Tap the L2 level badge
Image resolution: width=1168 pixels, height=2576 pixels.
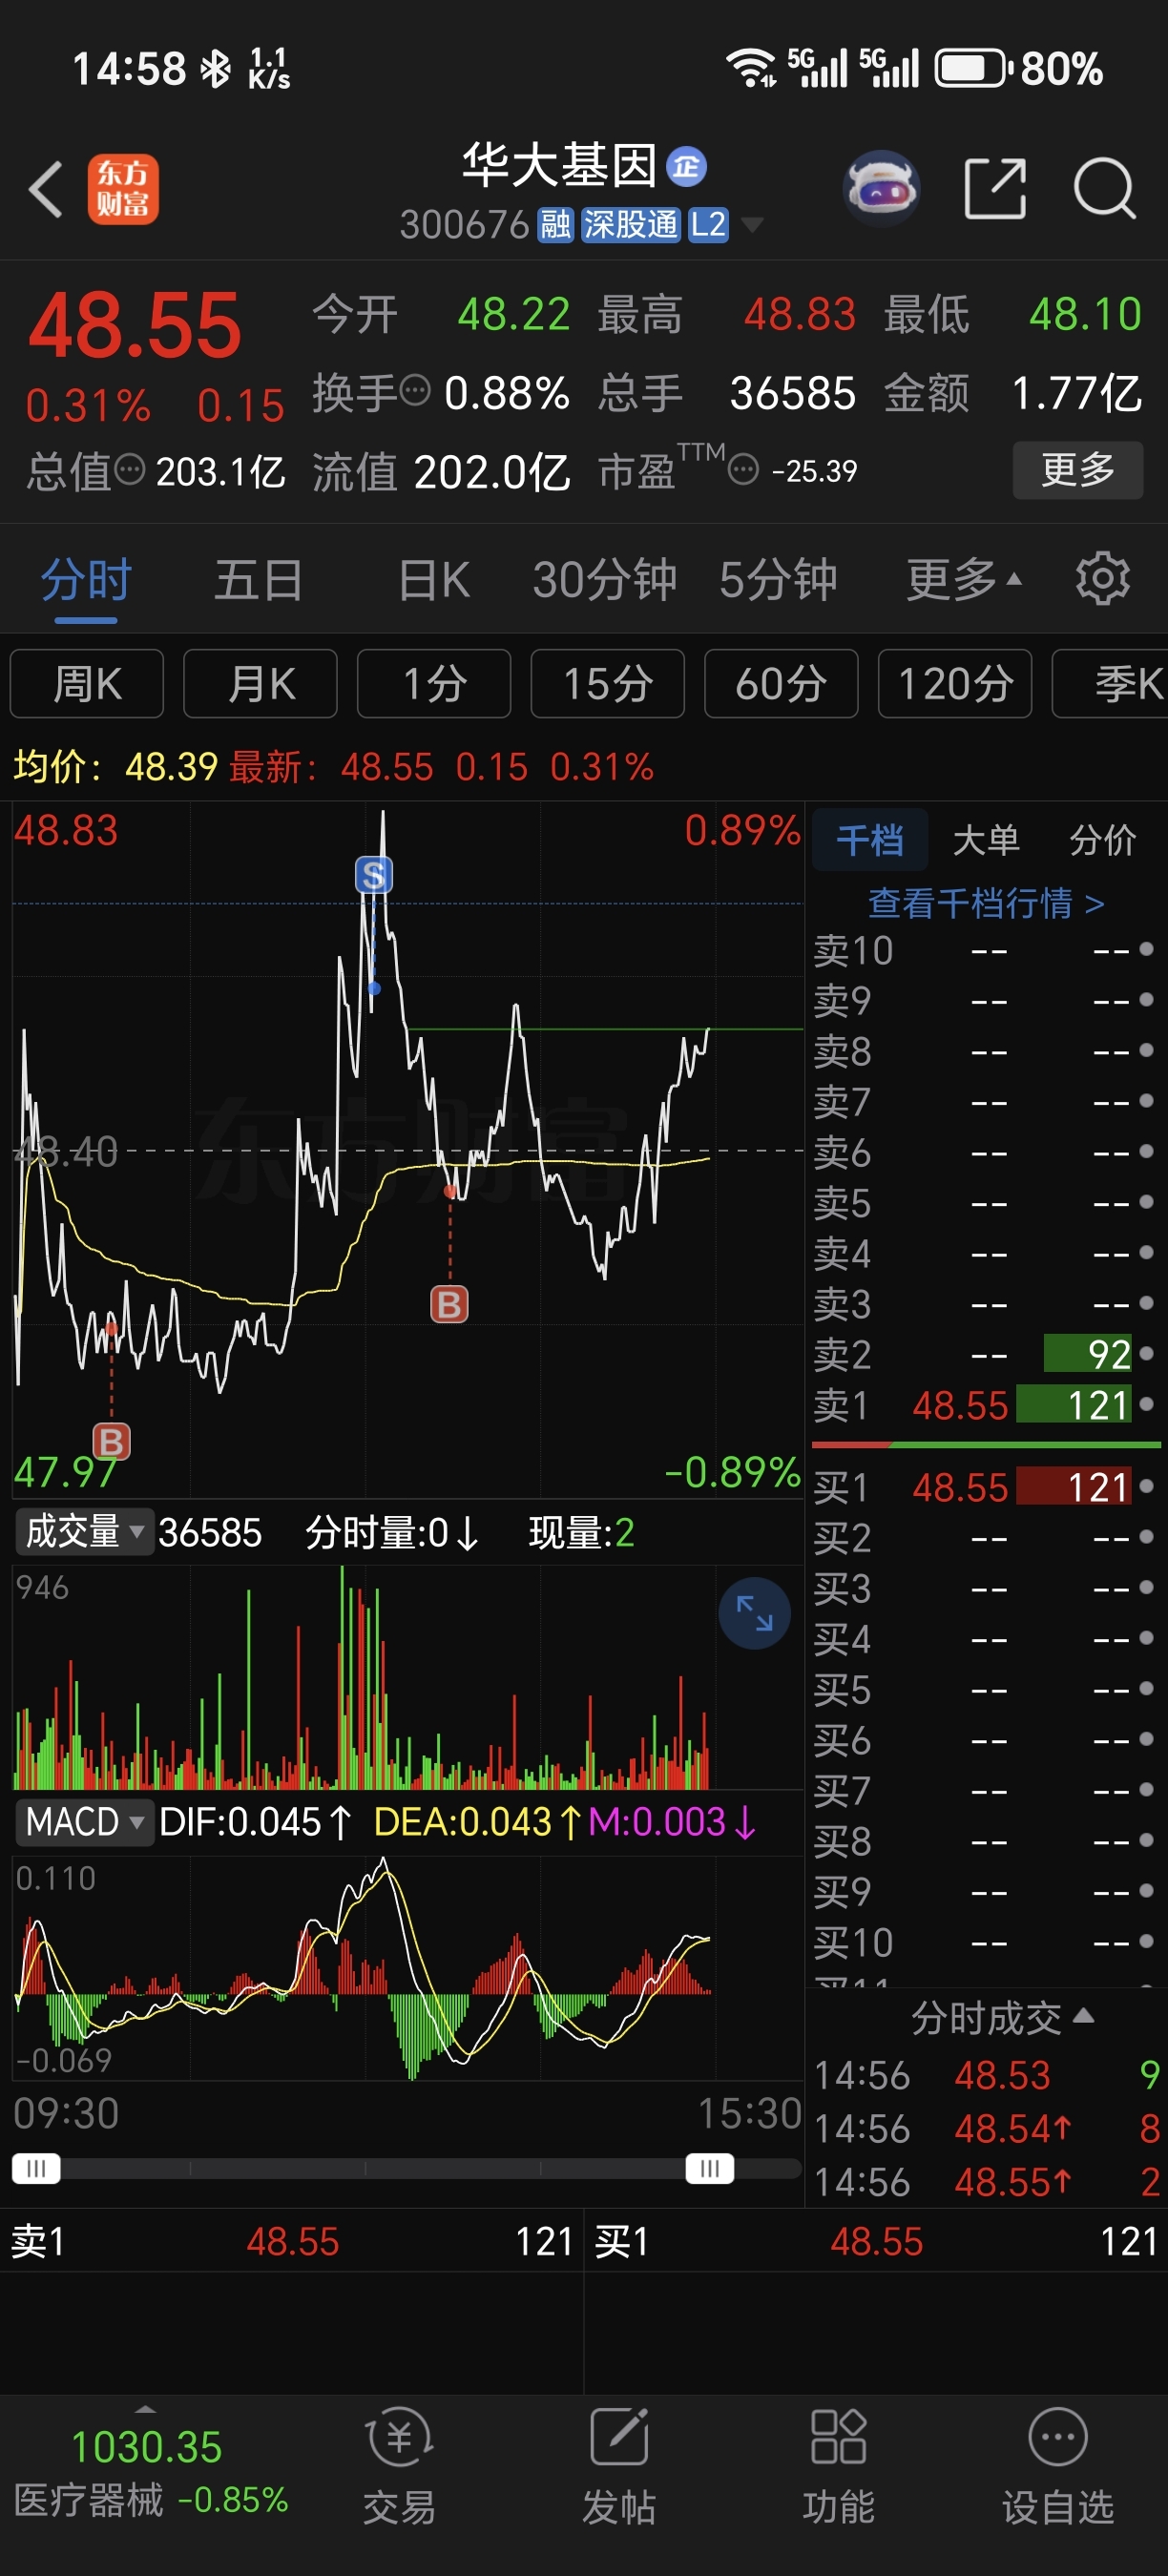708,225
